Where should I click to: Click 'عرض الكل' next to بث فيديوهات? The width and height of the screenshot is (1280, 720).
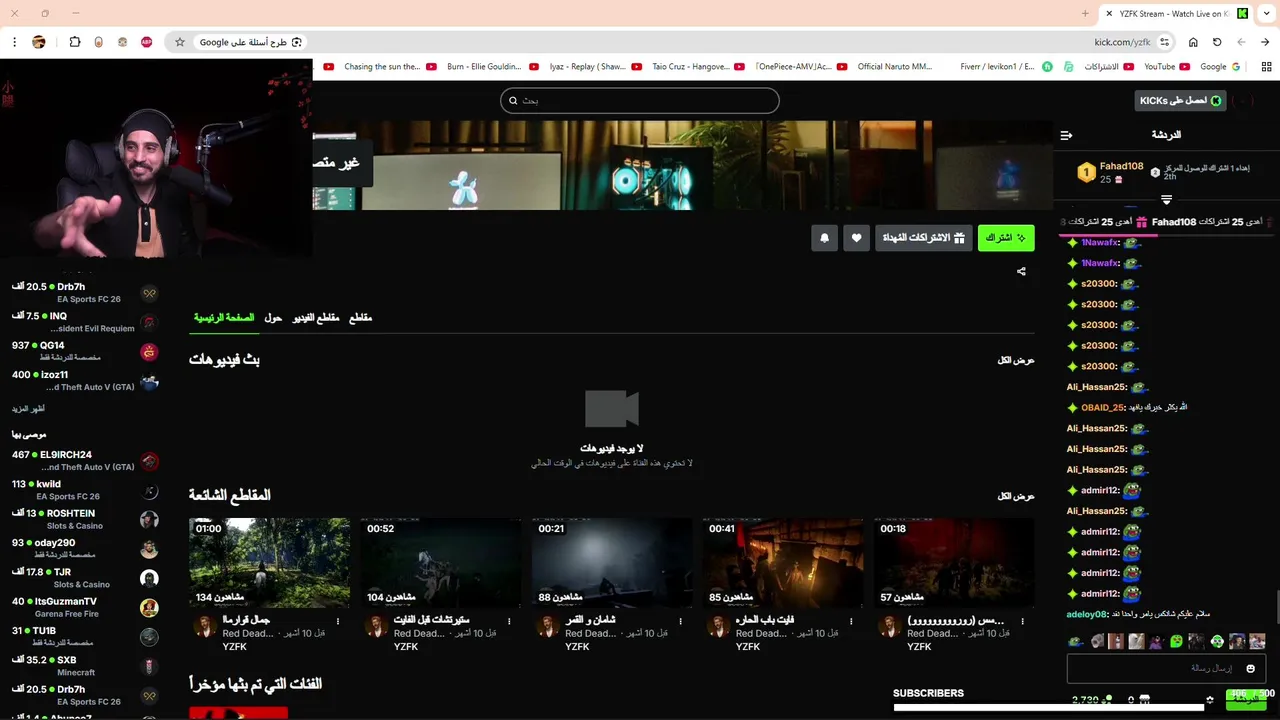click(1016, 360)
